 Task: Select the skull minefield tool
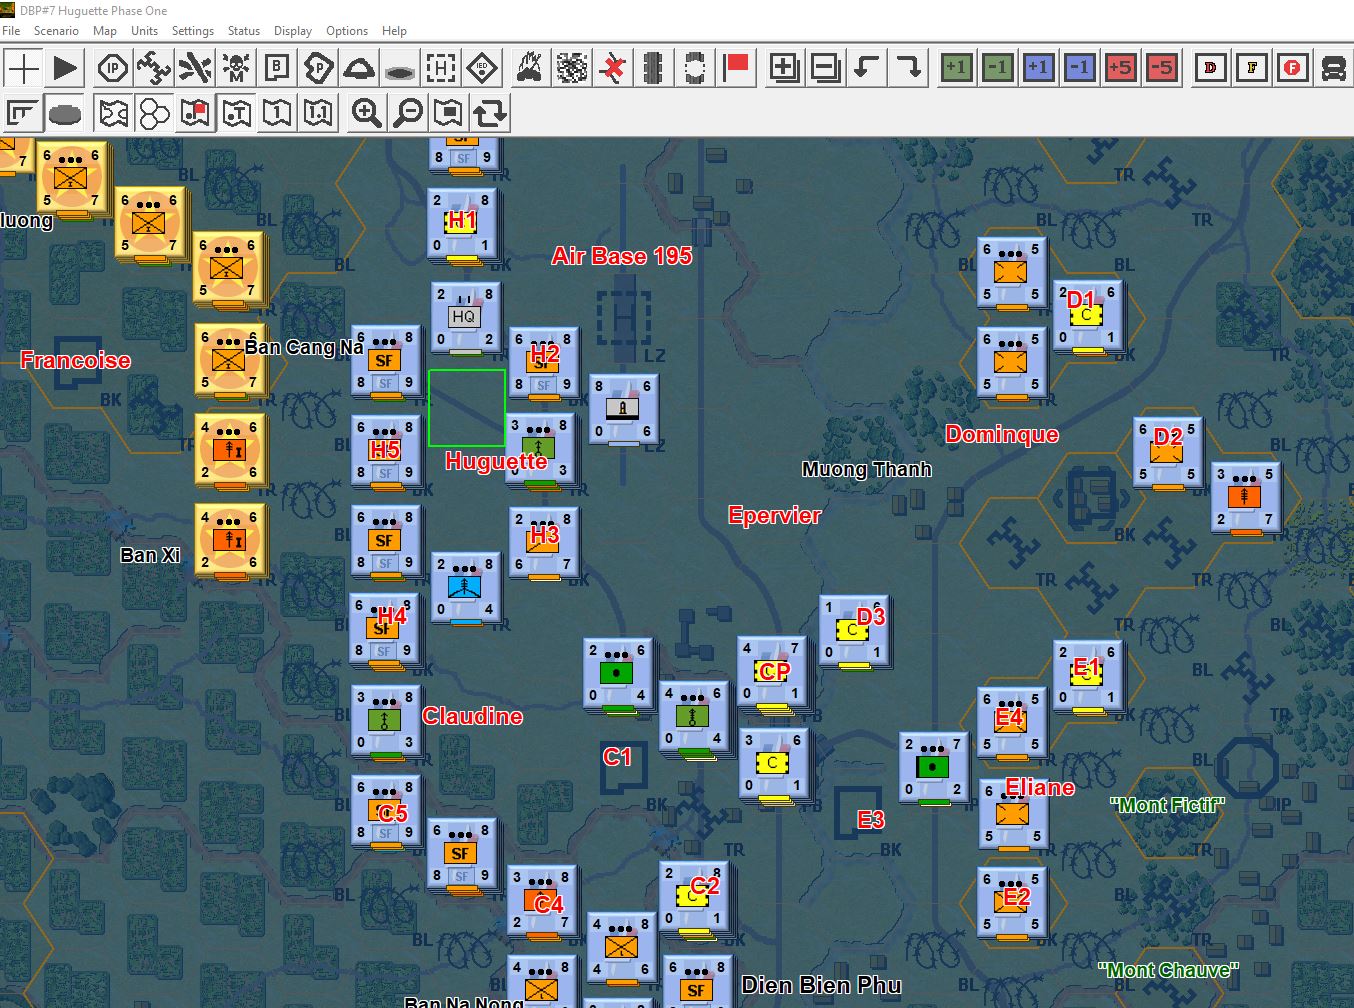236,68
